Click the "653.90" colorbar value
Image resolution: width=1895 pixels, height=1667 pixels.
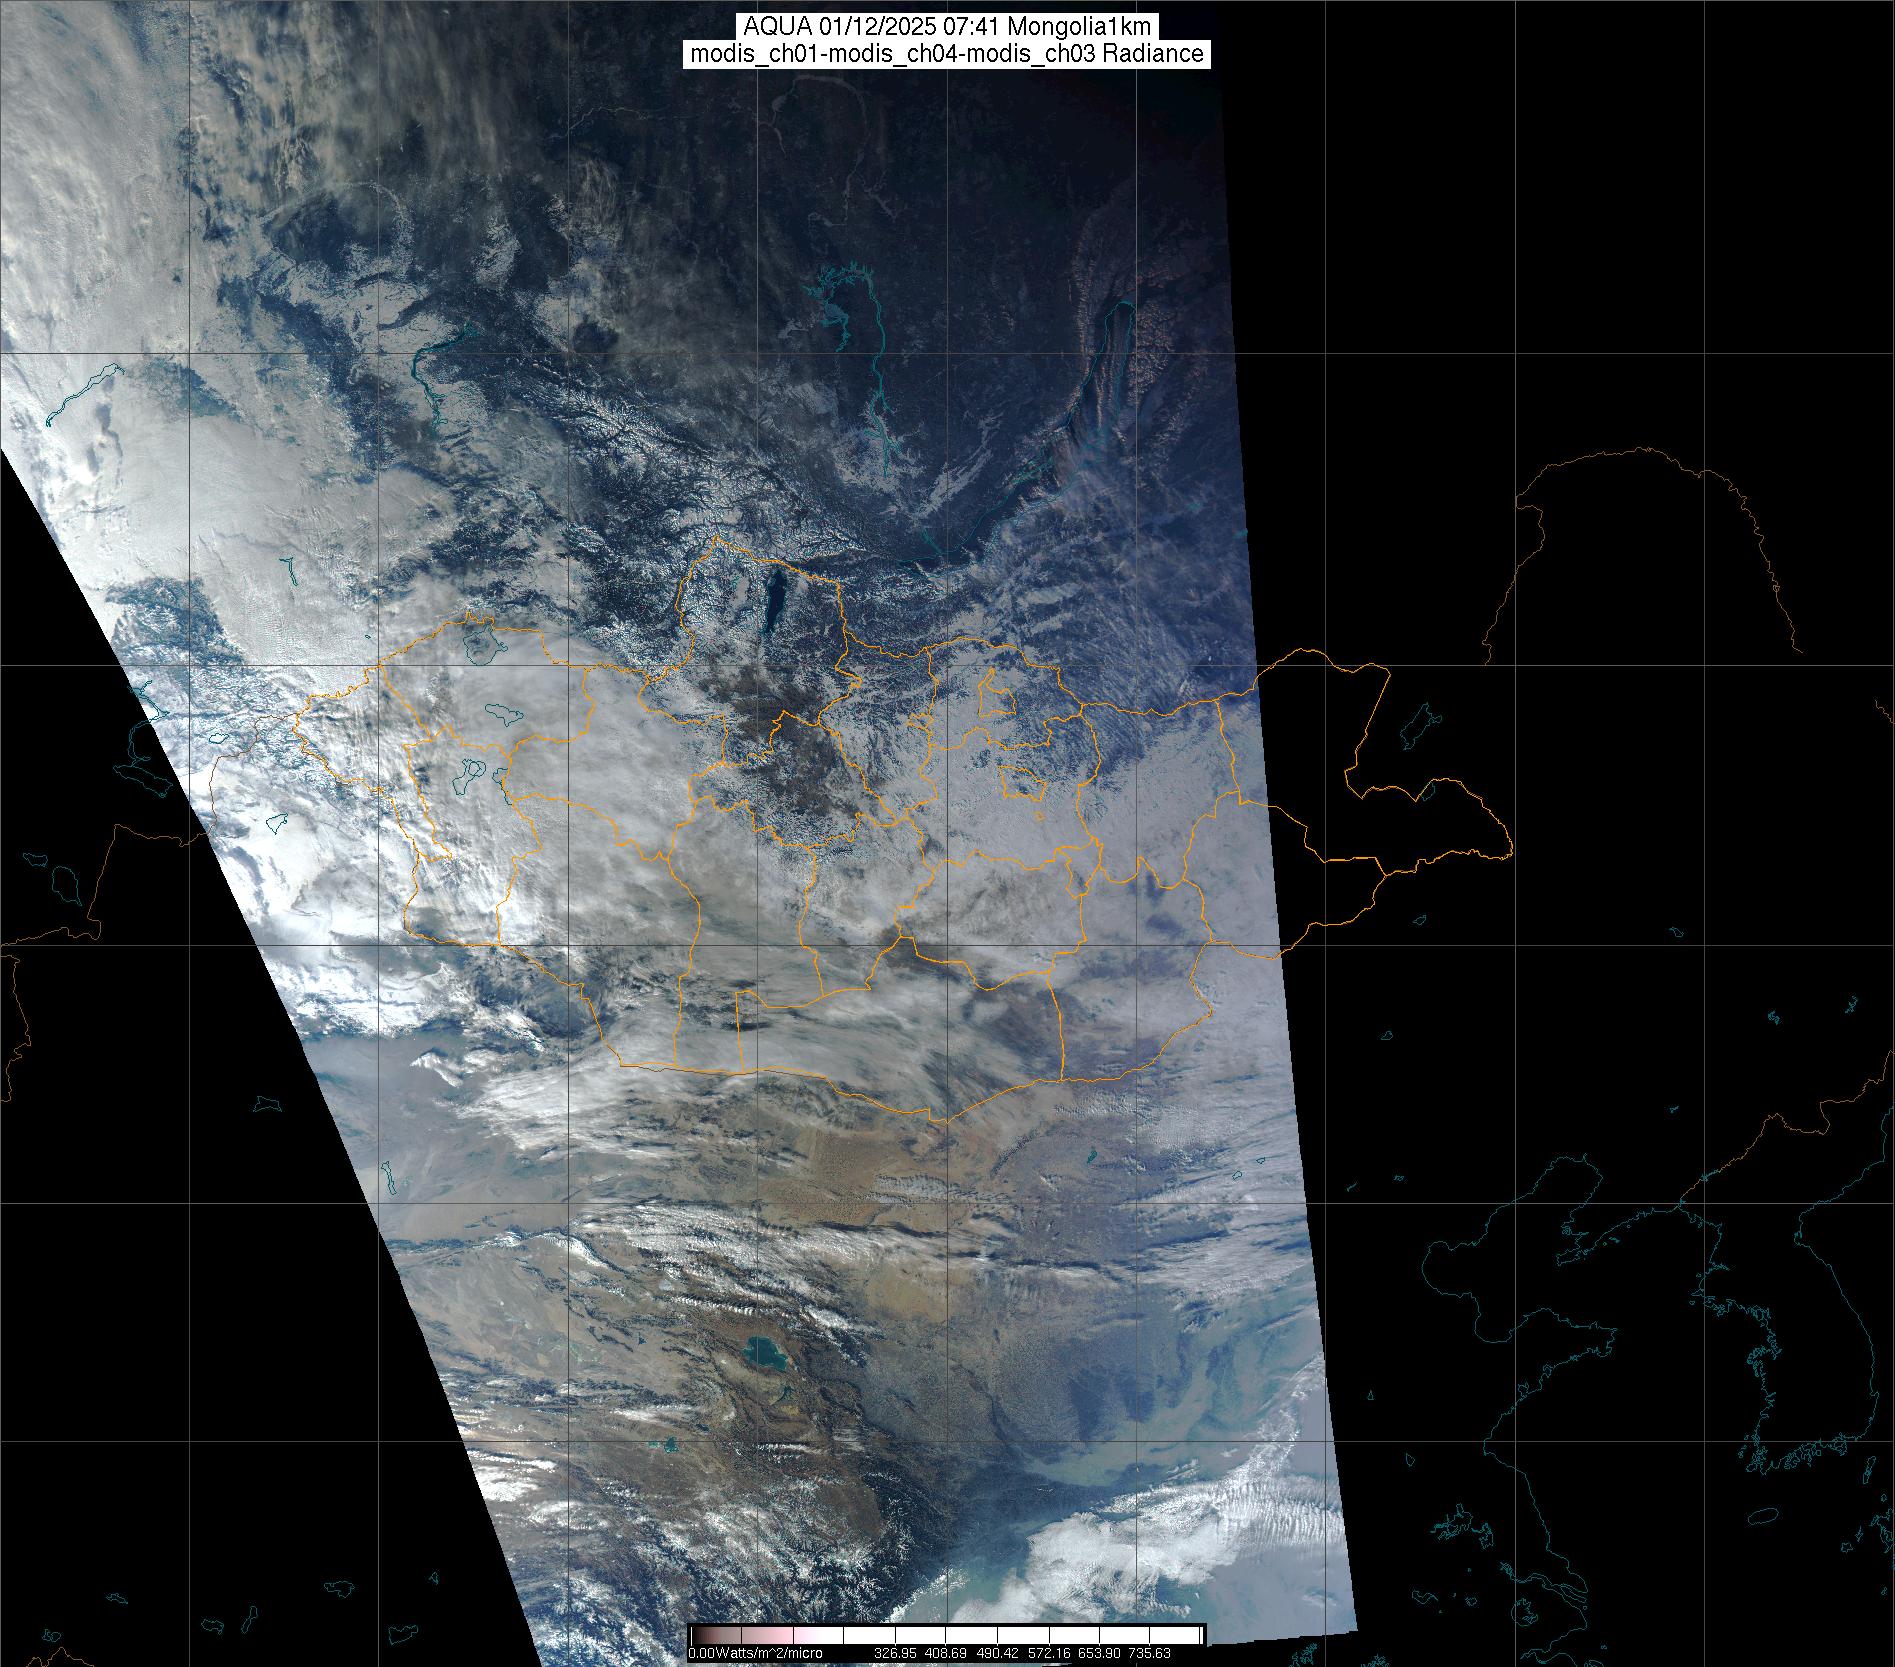point(1101,1653)
